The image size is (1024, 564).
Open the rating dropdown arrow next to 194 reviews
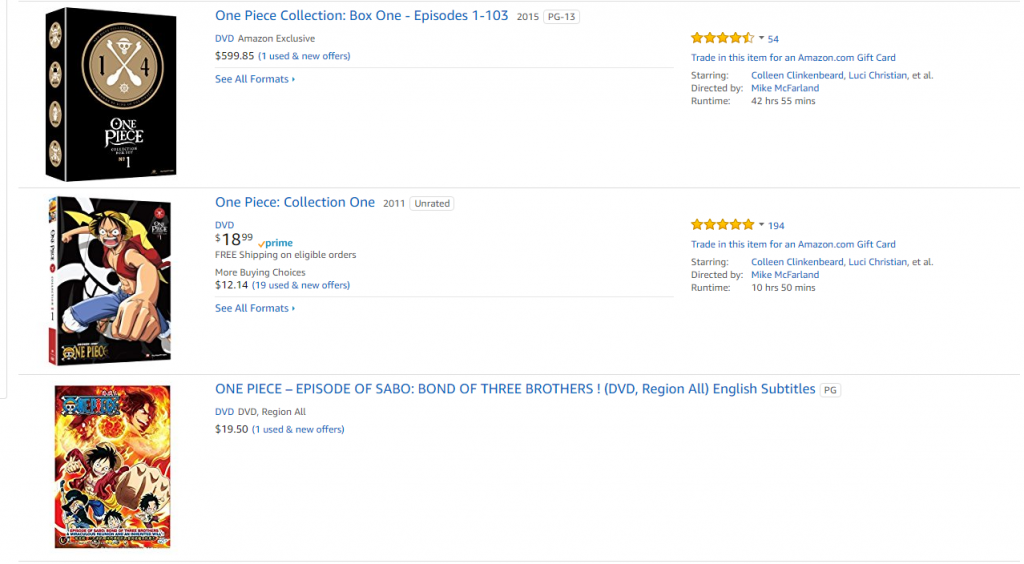(761, 225)
